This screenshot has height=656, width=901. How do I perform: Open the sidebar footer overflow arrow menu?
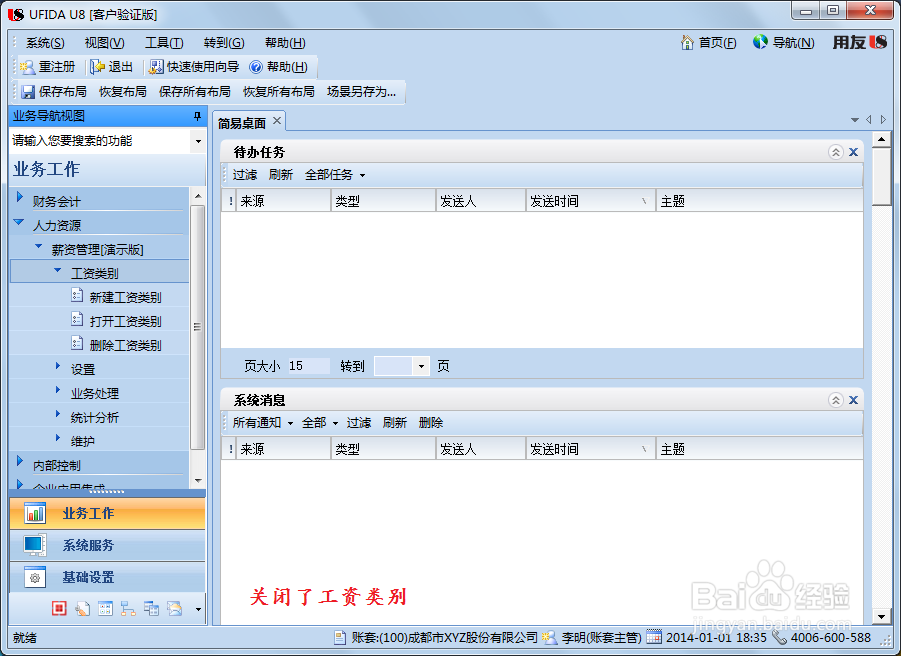tap(198, 609)
